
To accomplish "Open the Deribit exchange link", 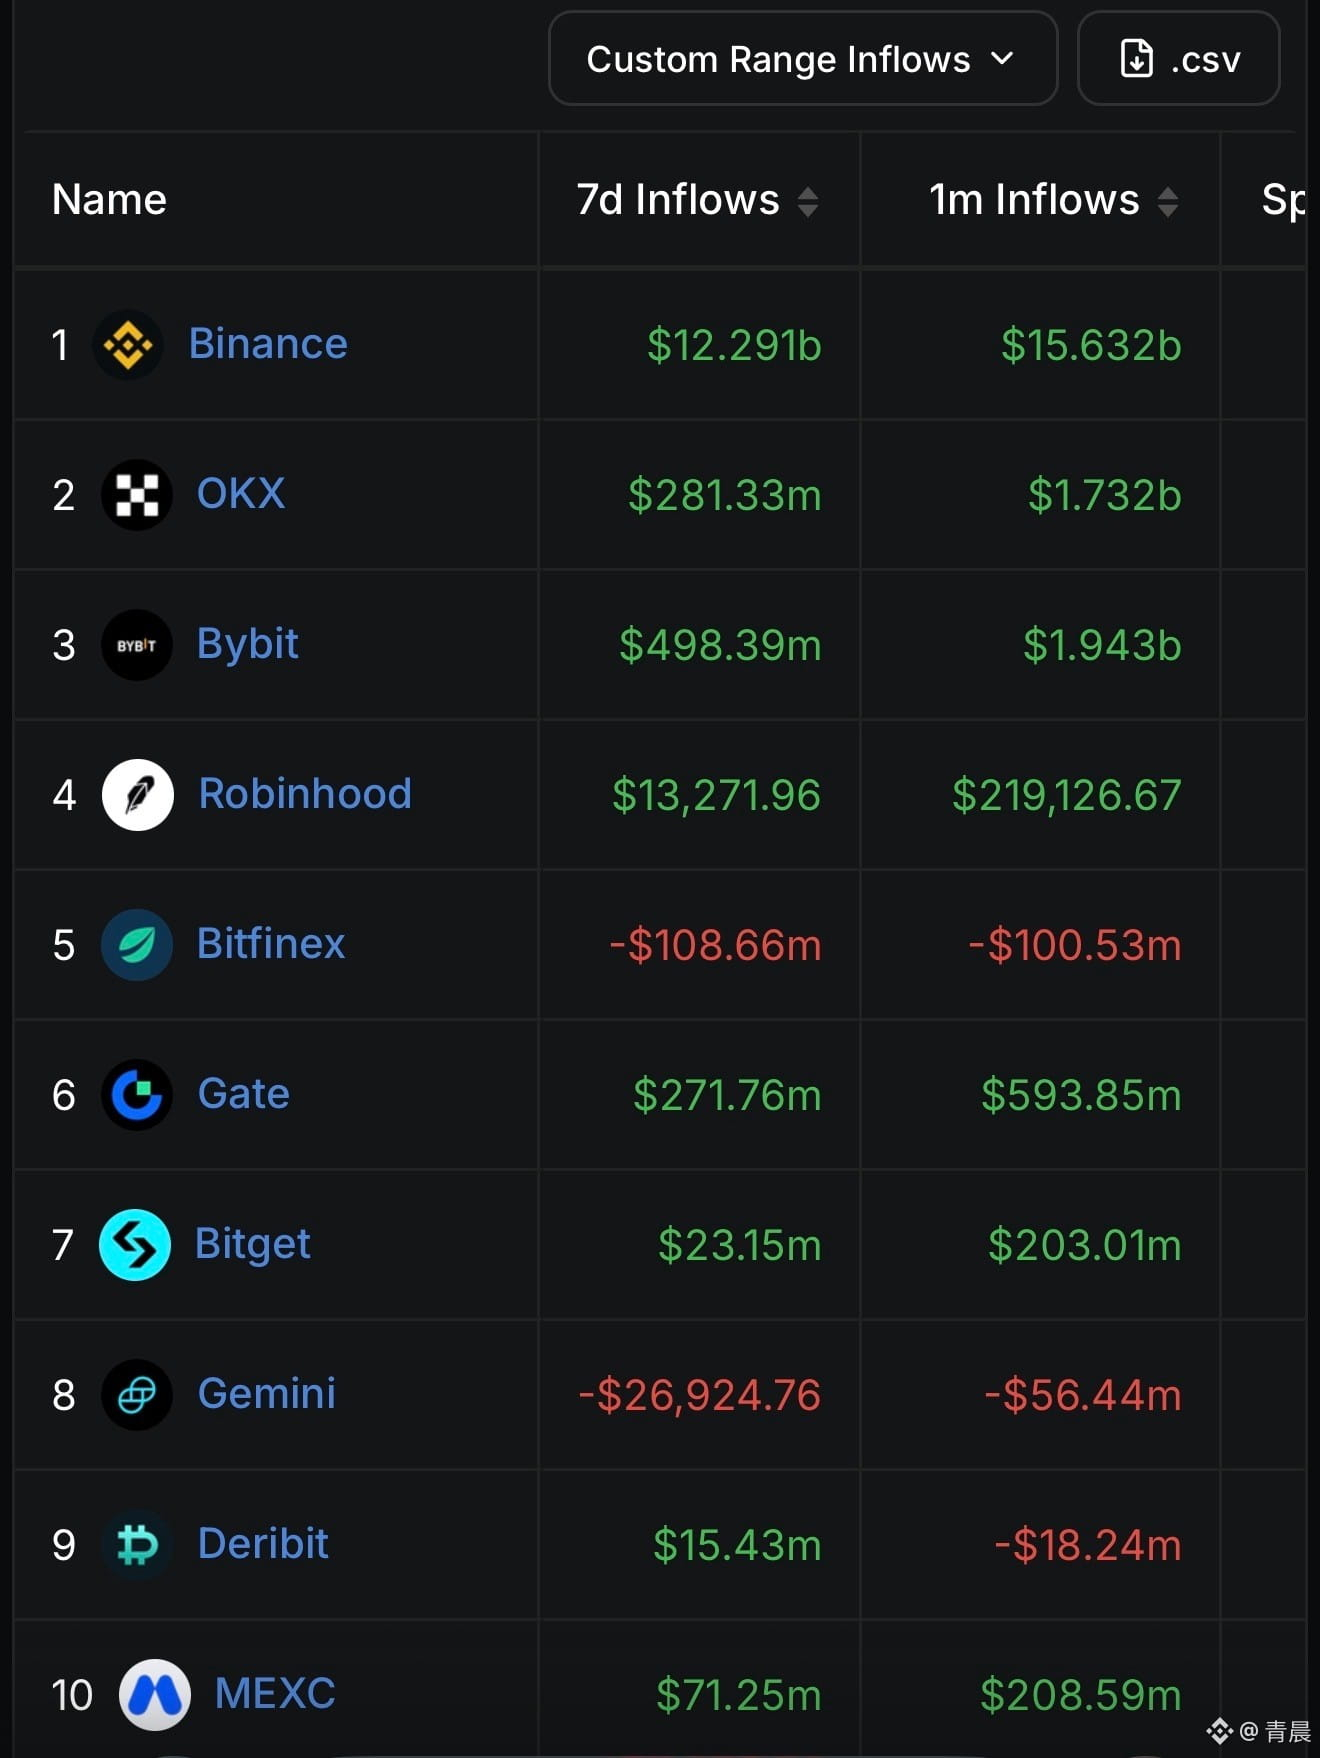I will point(263,1544).
